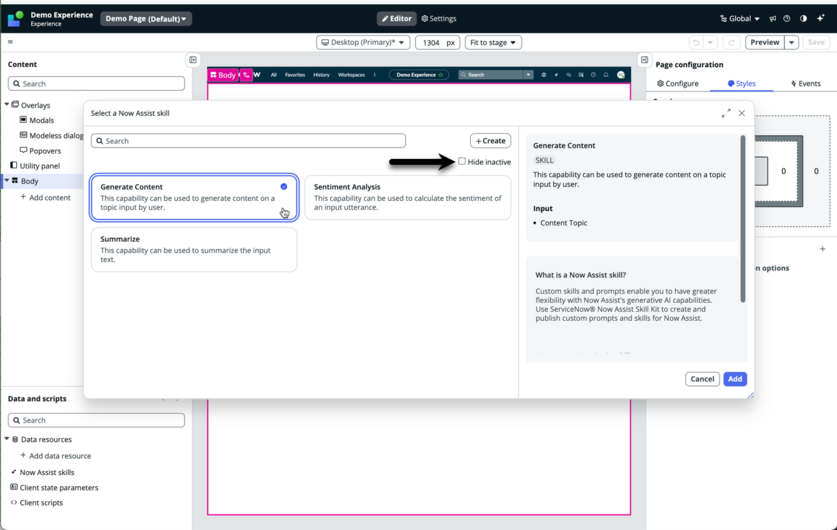This screenshot has width=837, height=530.
Task: Click Add data resource
Action: [56, 456]
